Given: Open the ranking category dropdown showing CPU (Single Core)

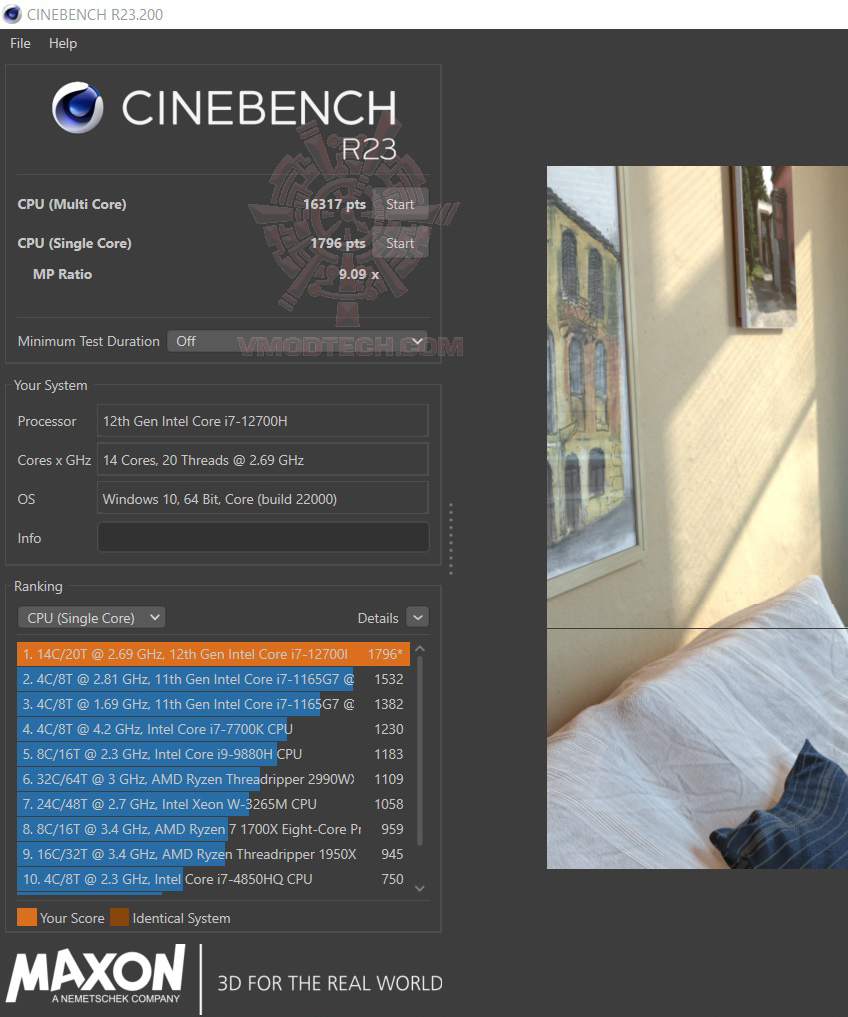Looking at the screenshot, I should (91, 617).
